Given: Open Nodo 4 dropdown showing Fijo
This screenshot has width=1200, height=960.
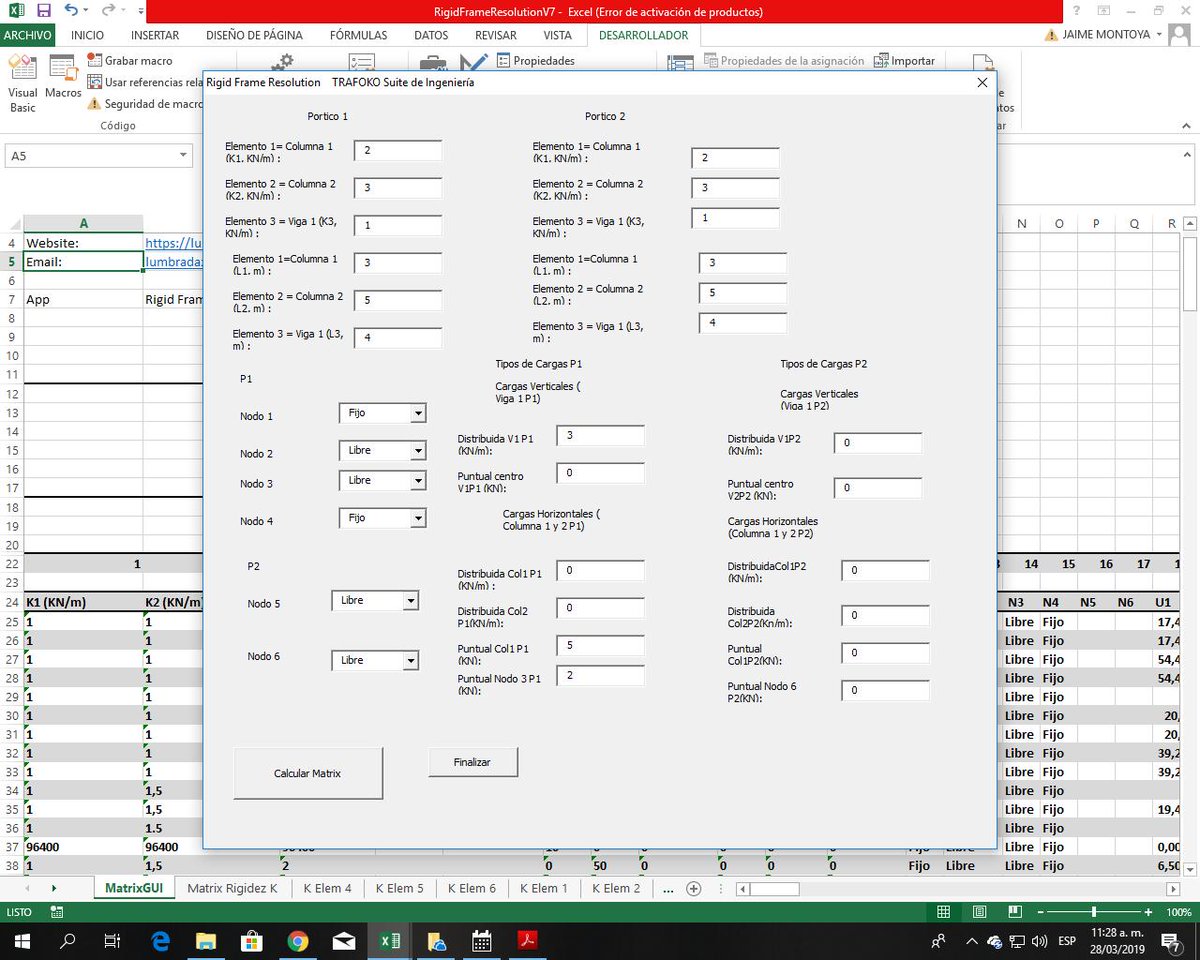Looking at the screenshot, I should [x=419, y=518].
